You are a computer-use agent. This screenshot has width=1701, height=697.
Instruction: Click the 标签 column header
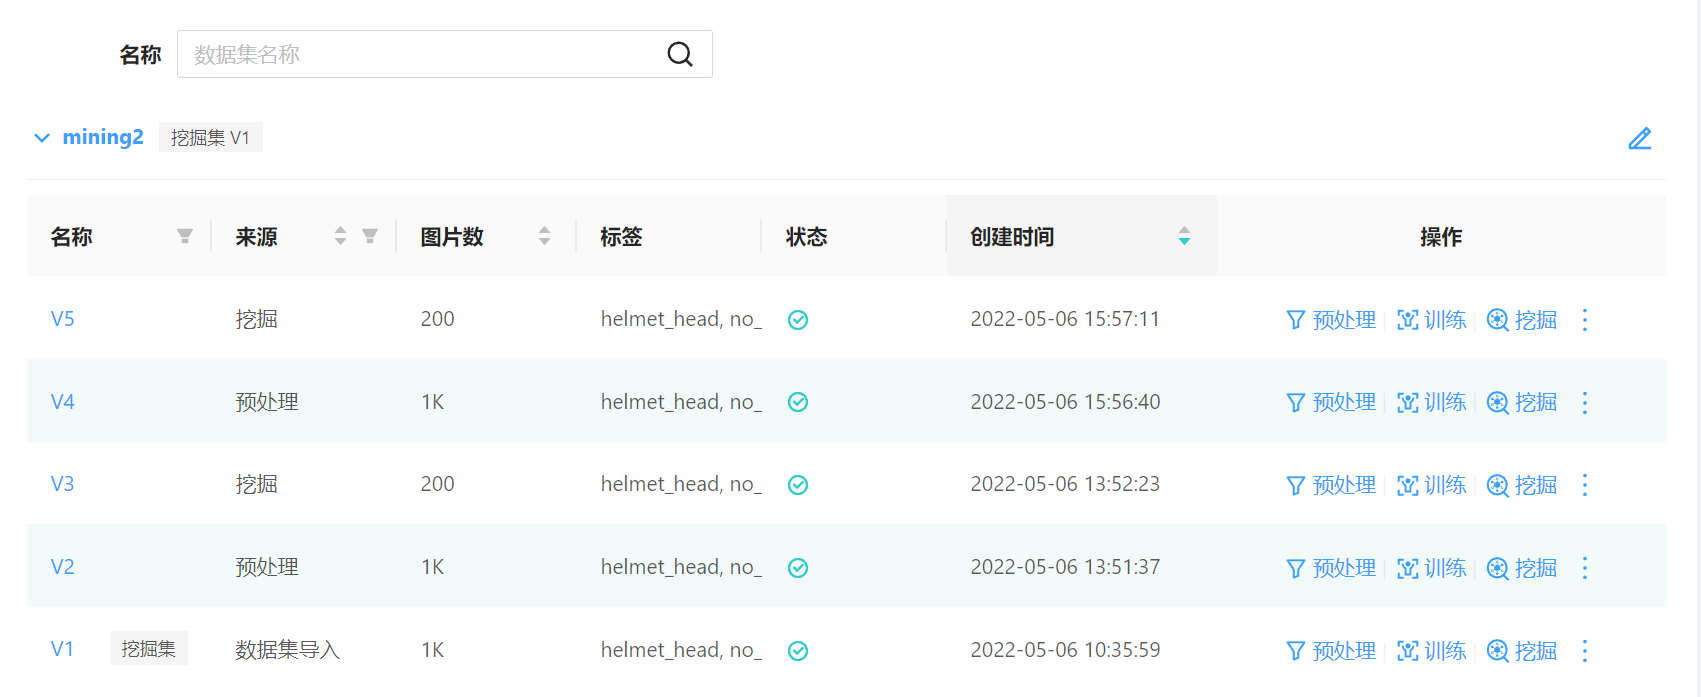pos(621,237)
